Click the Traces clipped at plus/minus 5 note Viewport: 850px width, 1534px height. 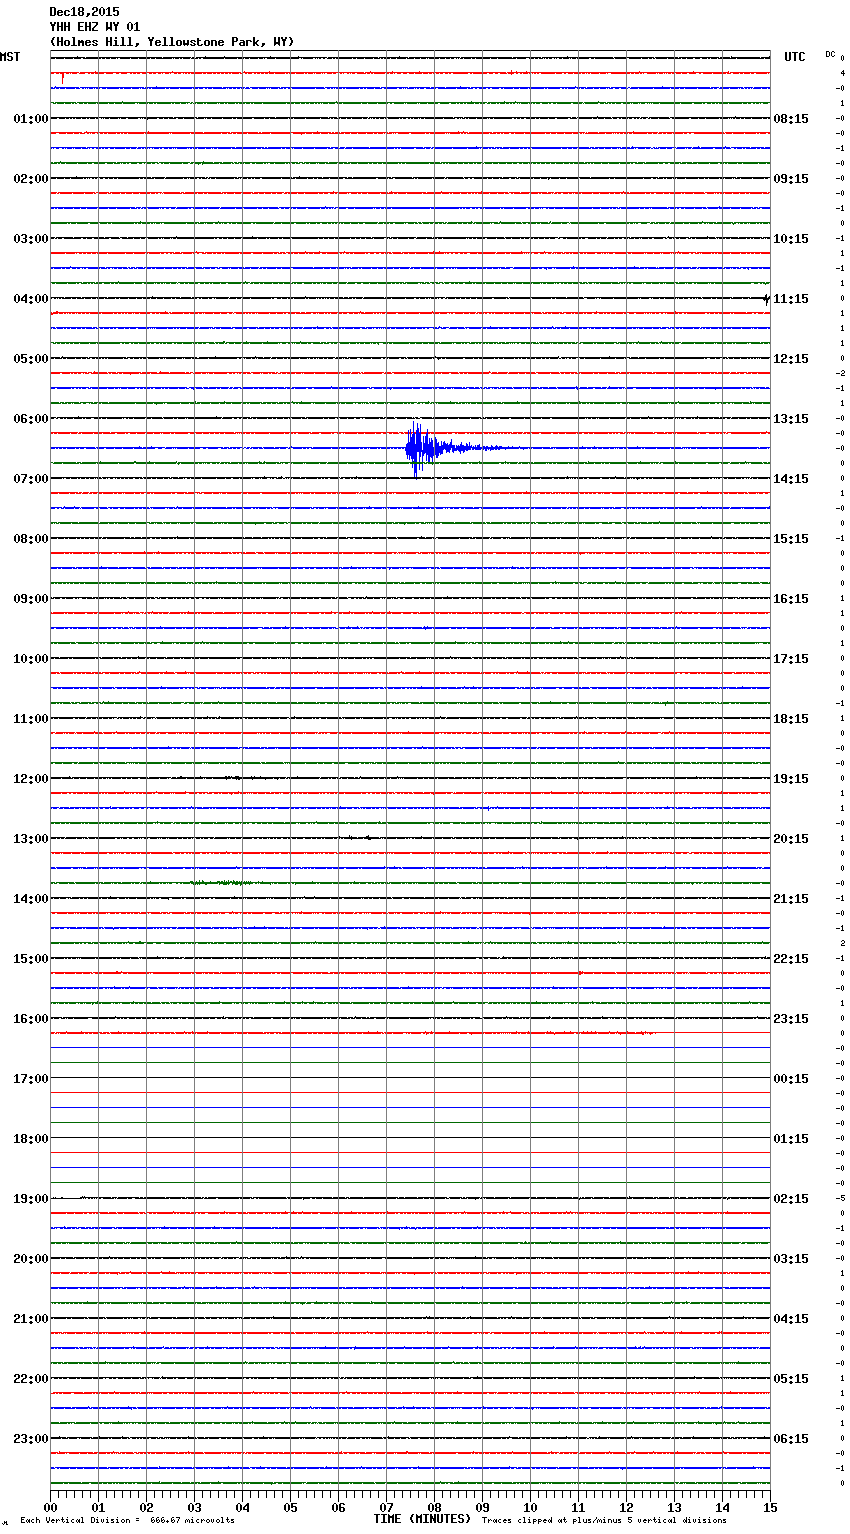click(x=604, y=1520)
